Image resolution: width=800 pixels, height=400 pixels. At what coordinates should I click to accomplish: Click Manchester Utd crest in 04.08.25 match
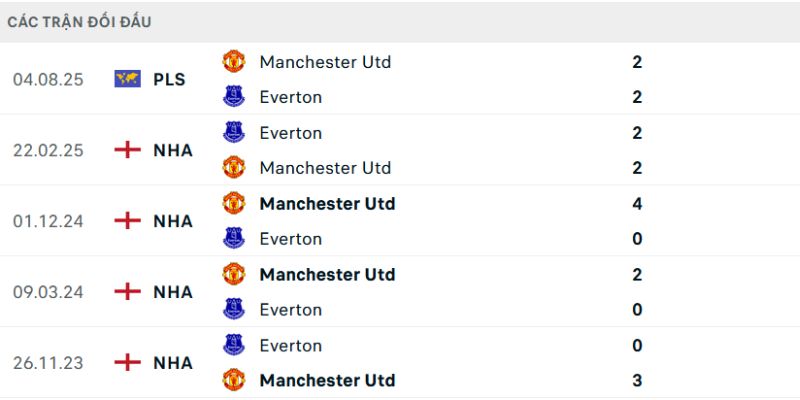click(x=234, y=62)
